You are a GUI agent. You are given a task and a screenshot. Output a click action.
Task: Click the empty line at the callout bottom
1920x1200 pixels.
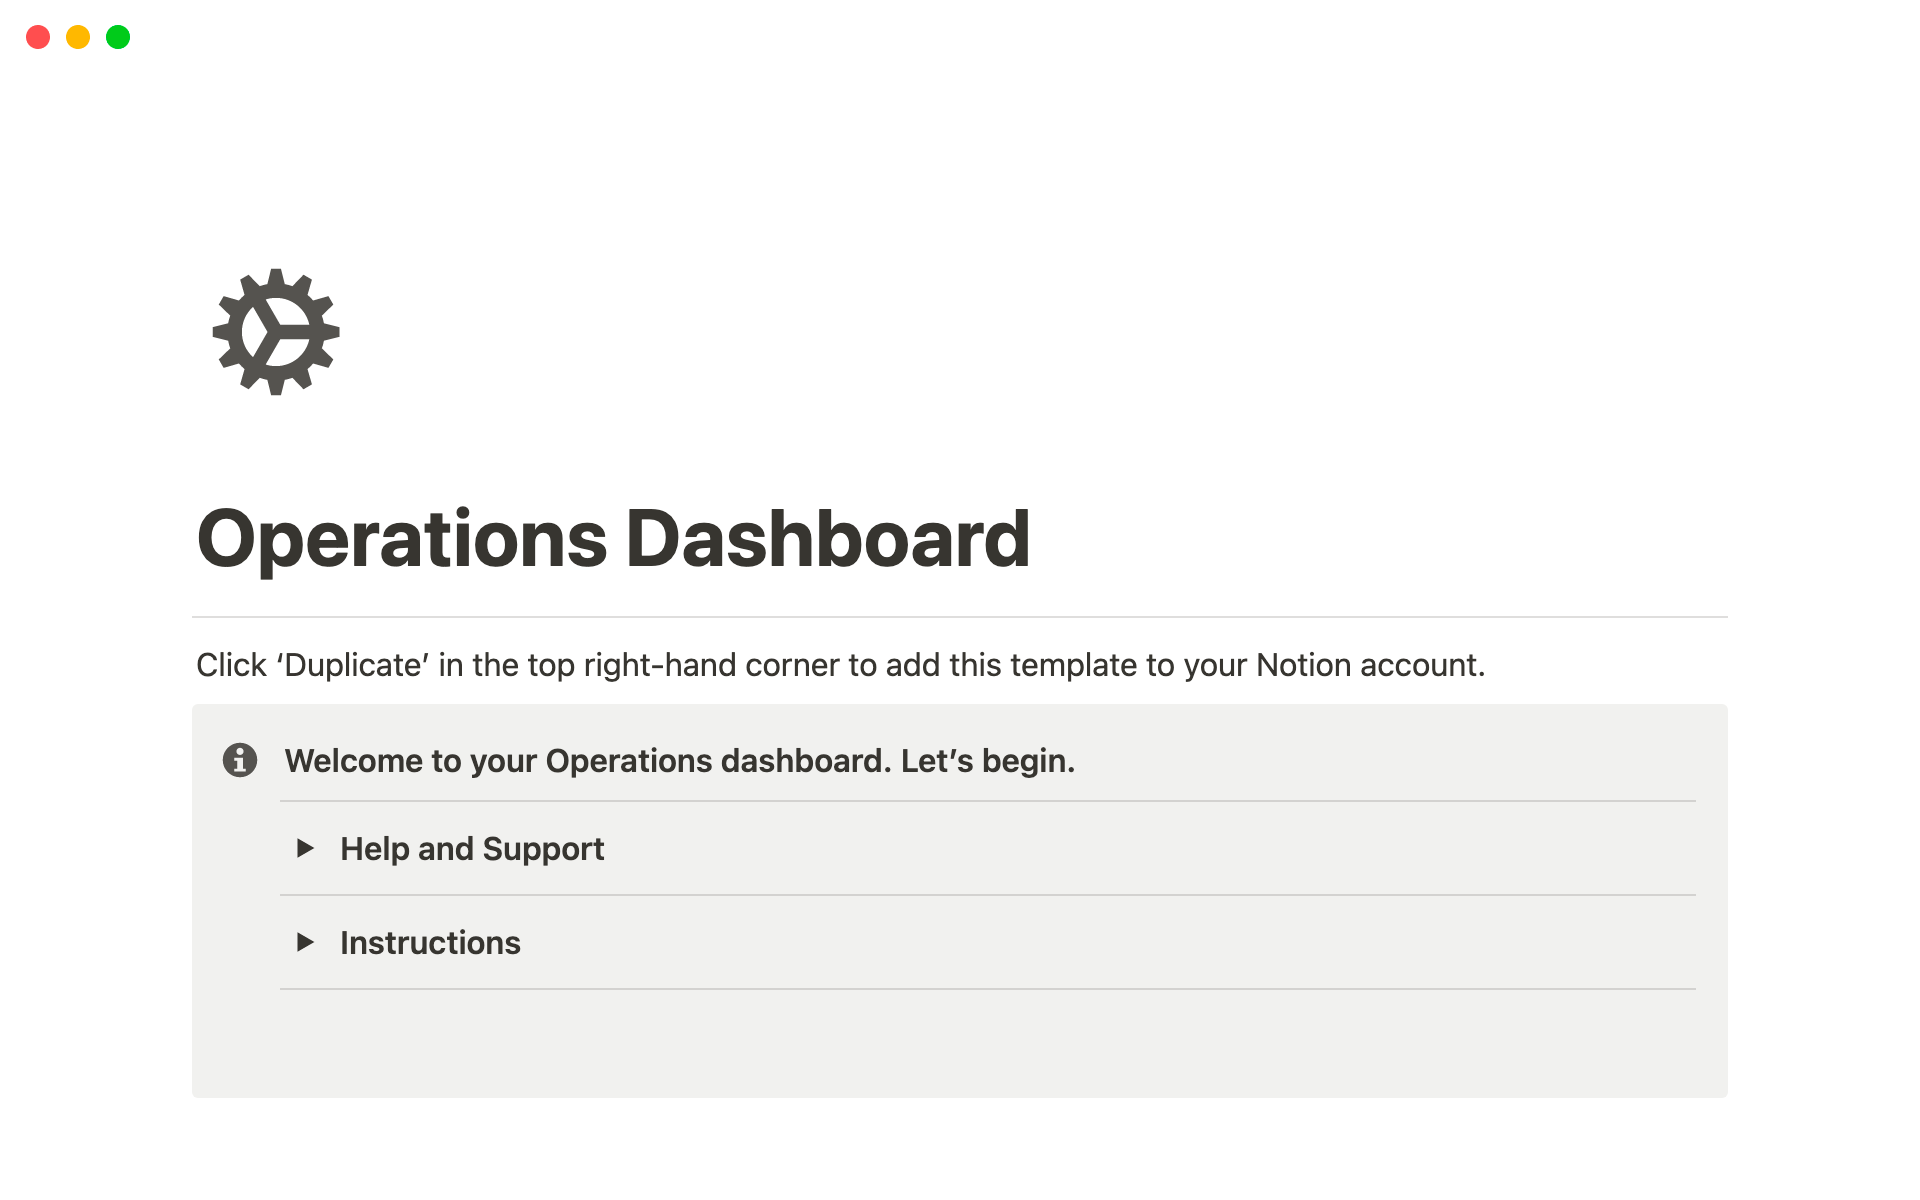coord(986,1038)
